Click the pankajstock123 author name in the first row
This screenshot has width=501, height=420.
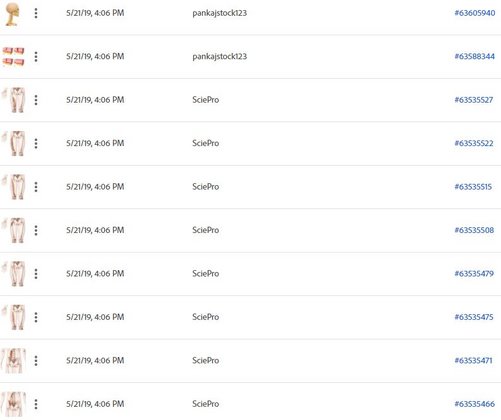click(219, 13)
